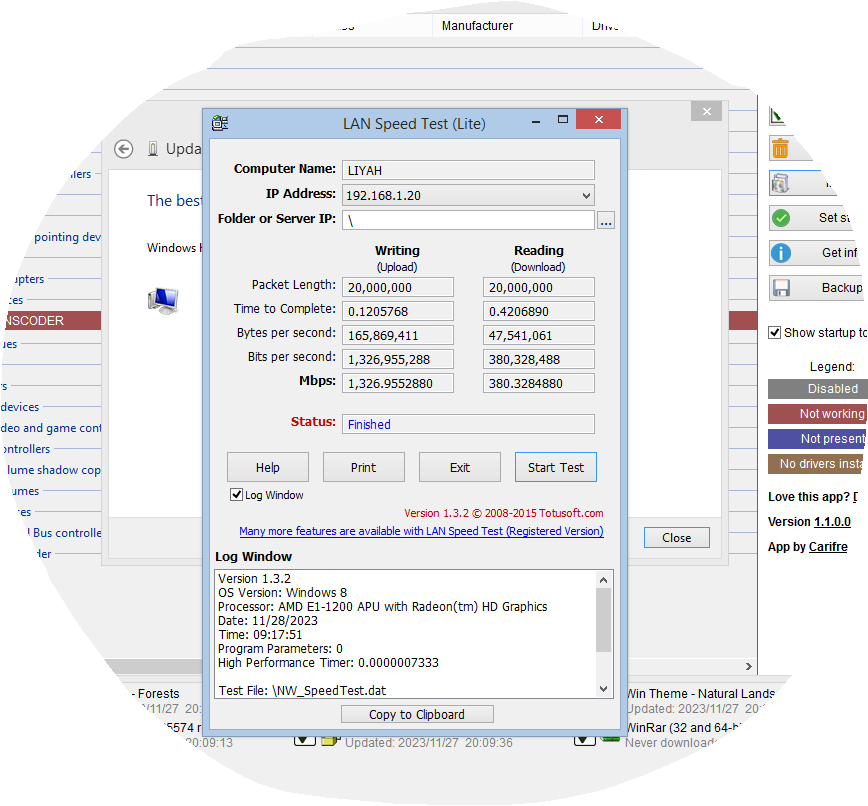Click the Help button
The width and height of the screenshot is (868, 806).
pos(268,467)
